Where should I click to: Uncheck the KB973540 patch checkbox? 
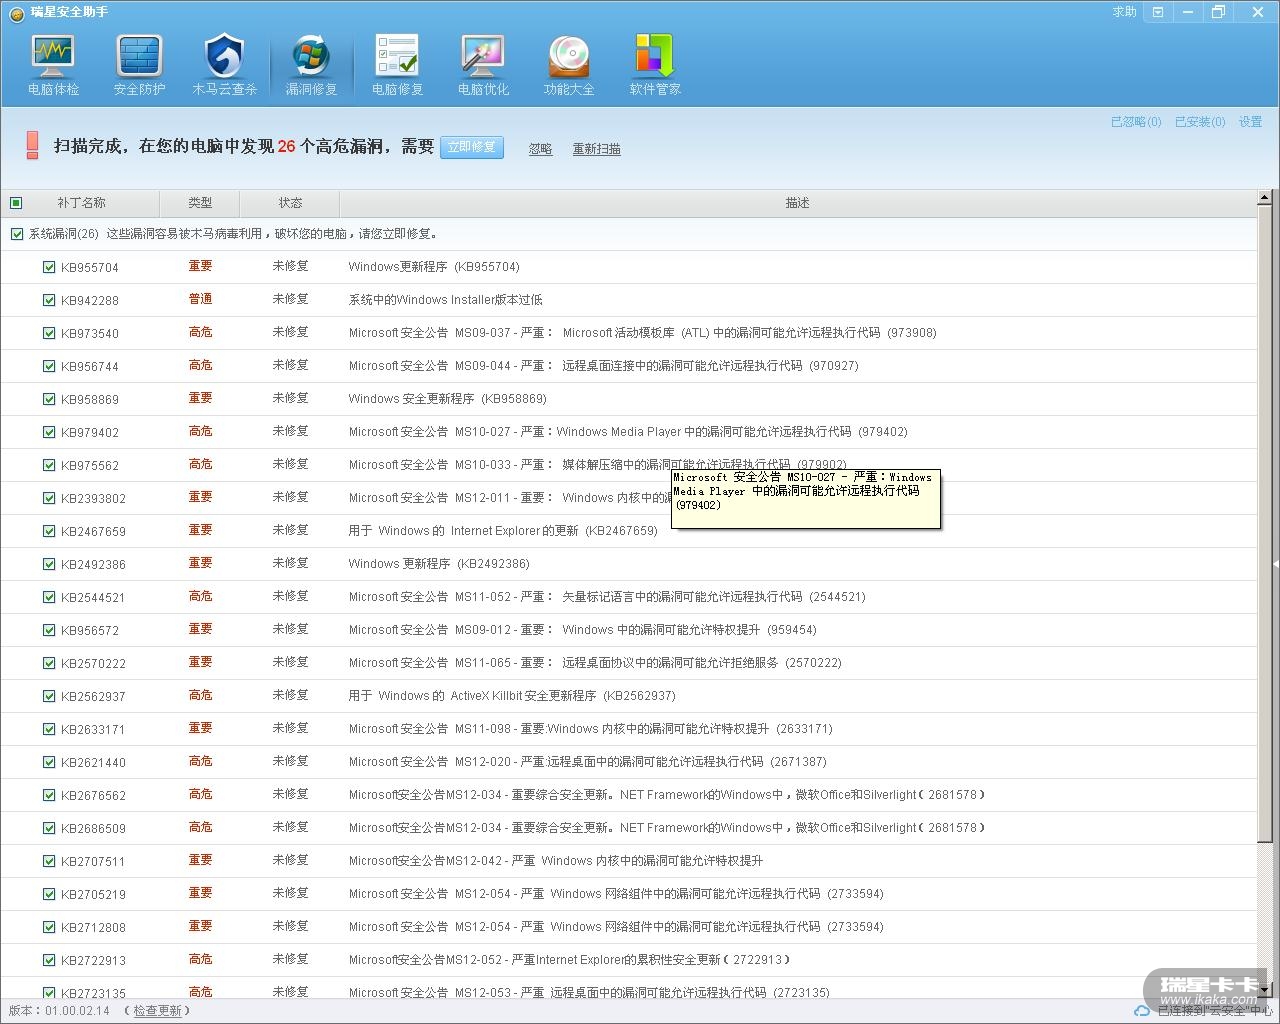click(49, 333)
